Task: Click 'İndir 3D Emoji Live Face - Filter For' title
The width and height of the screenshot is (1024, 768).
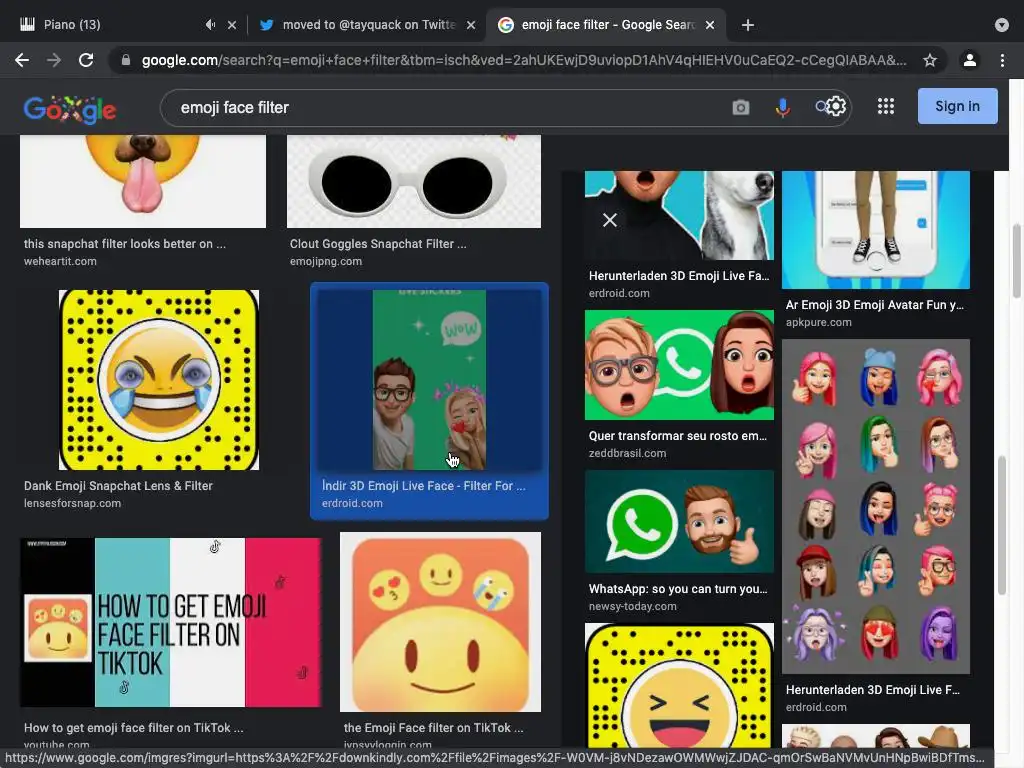Action: click(x=423, y=486)
